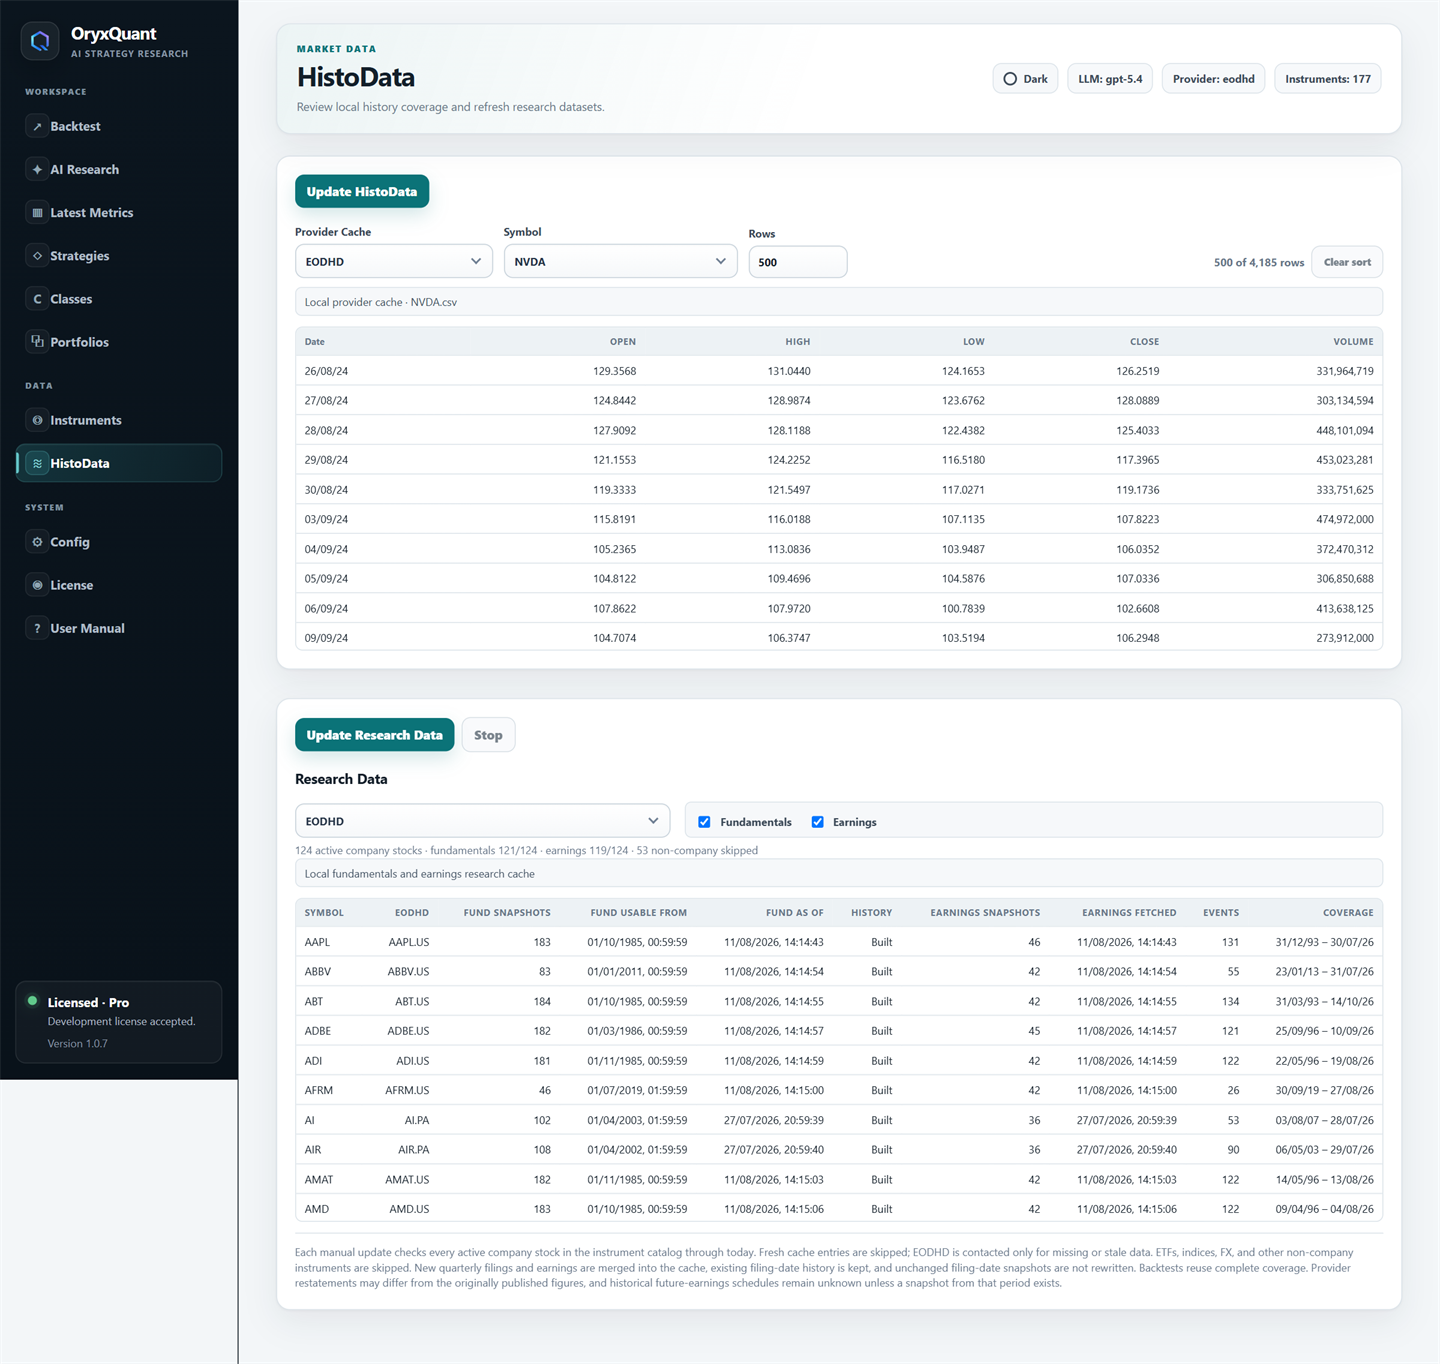This screenshot has height=1364, width=1440.
Task: Click the AI.PA cell
Action: 417,1120
